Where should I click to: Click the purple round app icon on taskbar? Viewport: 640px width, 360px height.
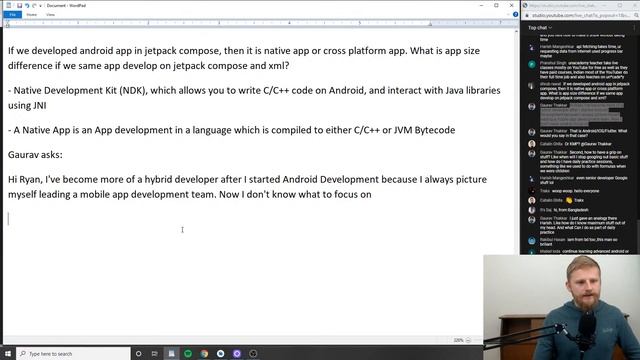[237, 353]
